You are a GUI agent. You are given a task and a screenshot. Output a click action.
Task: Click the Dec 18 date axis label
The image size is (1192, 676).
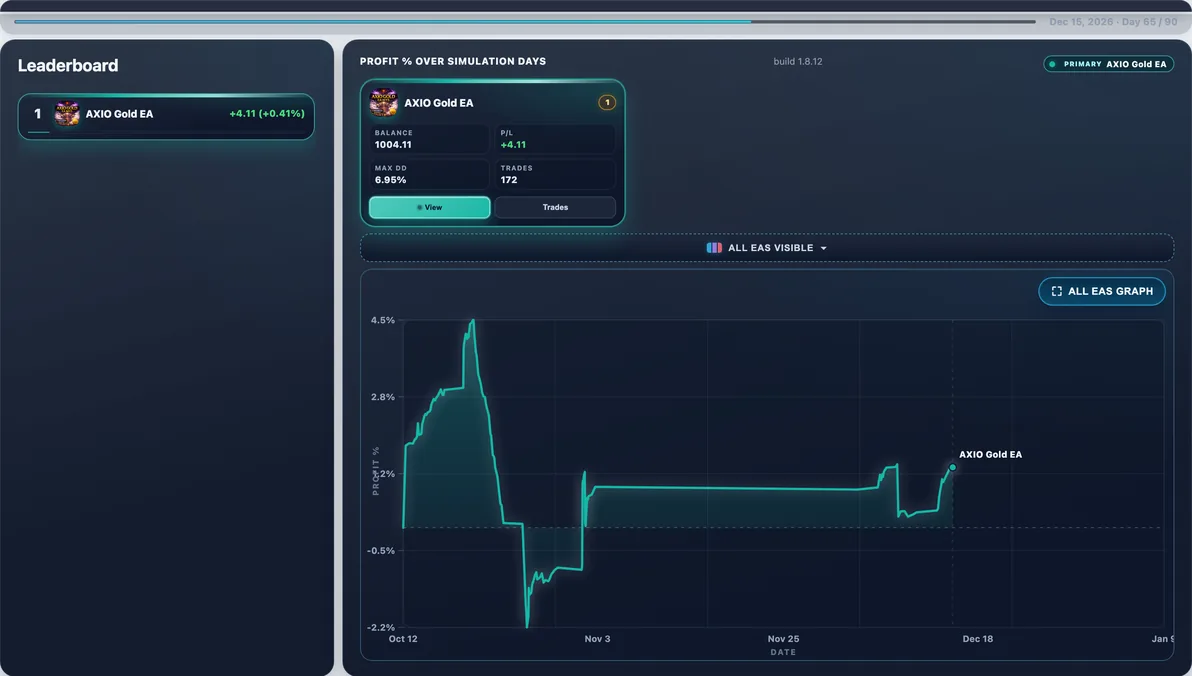point(978,639)
